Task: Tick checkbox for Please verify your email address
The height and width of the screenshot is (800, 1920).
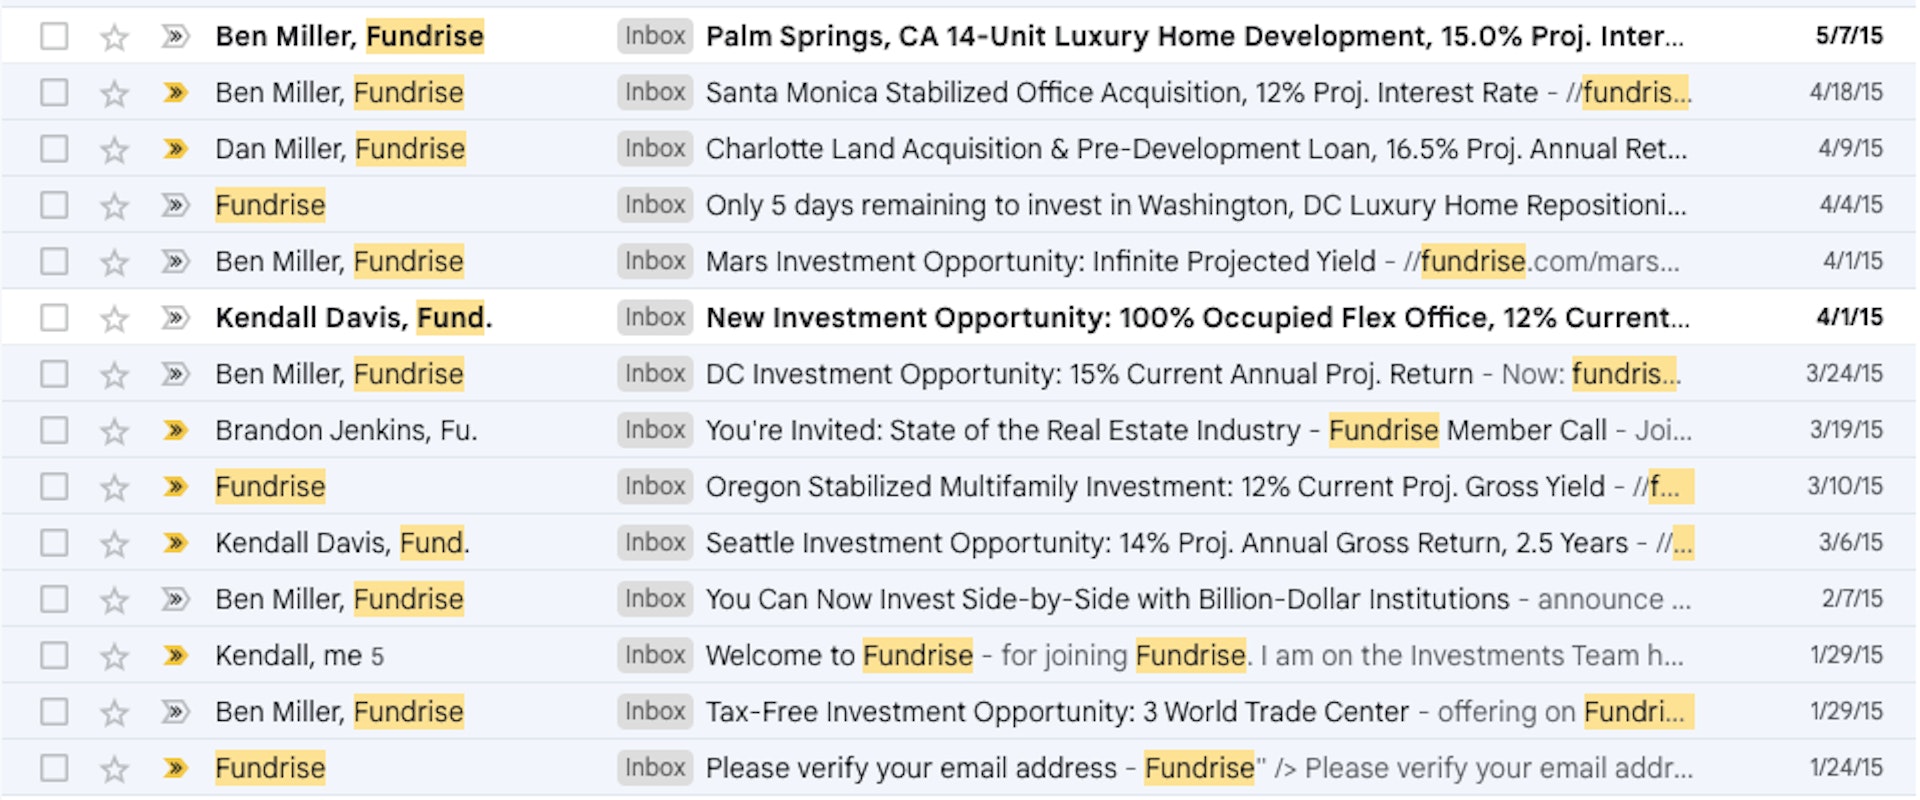Action: coord(54,769)
